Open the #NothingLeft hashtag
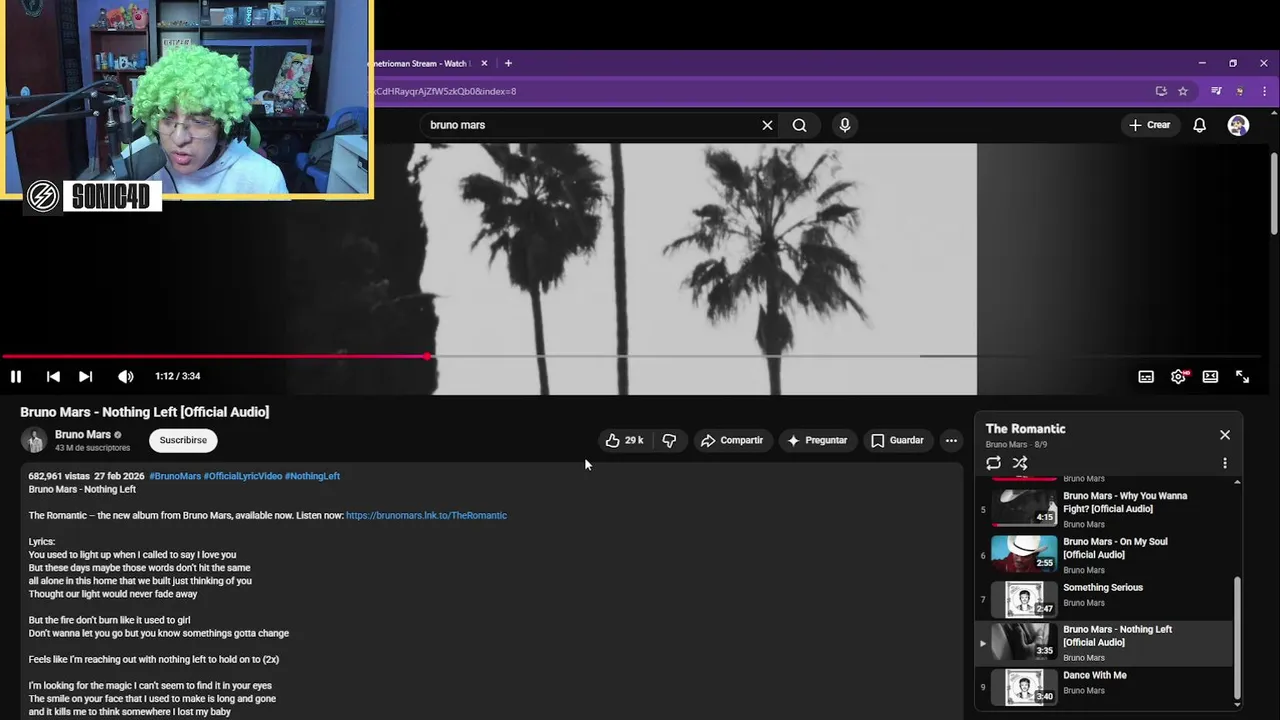Viewport: 1280px width, 720px height. (312, 476)
